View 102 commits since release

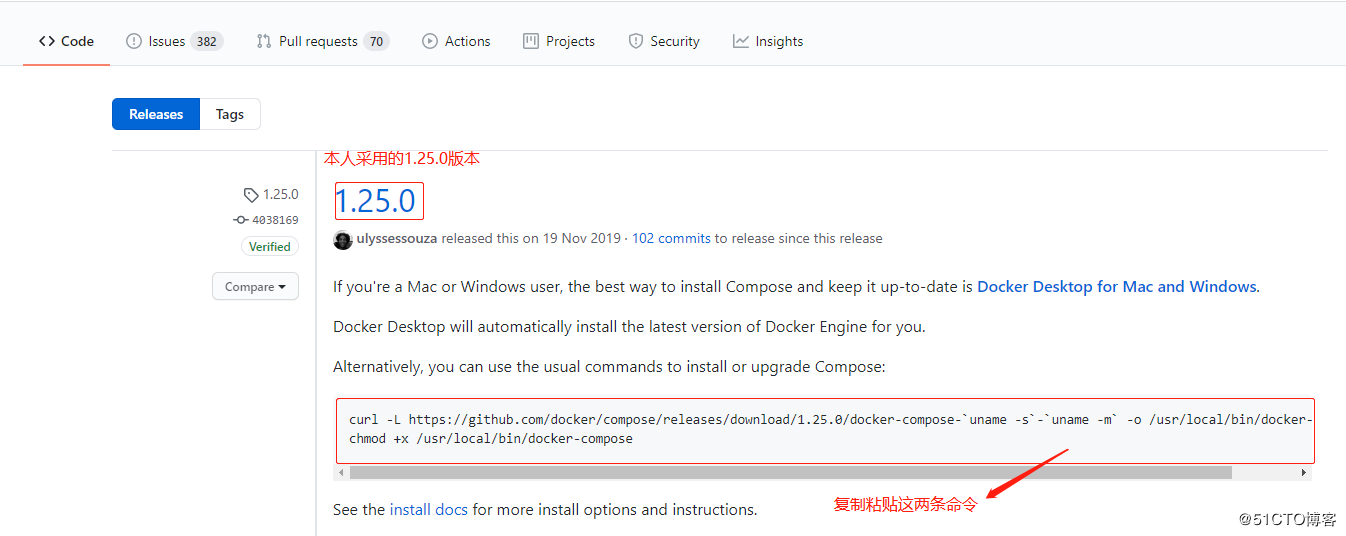(x=671, y=239)
